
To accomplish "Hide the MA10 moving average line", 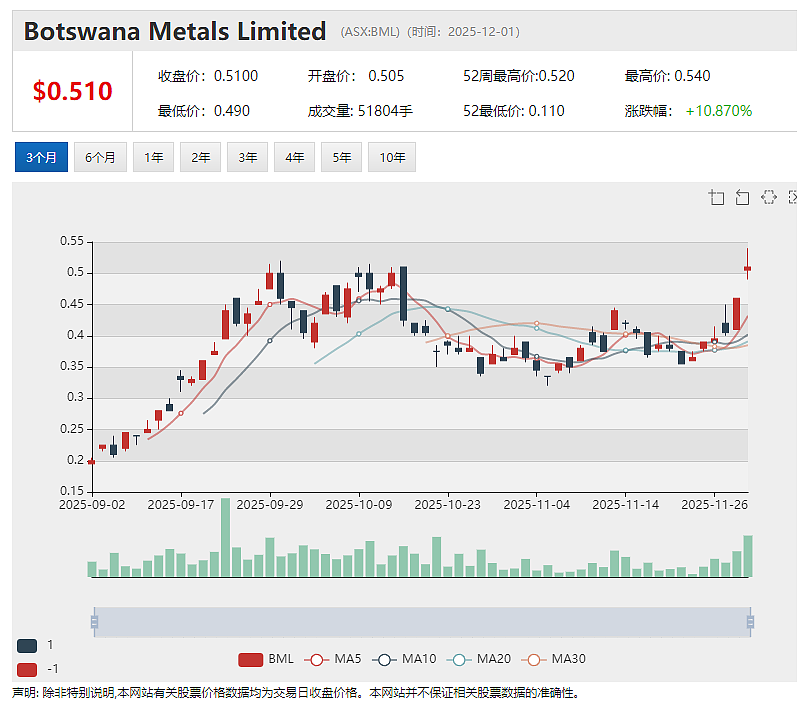I will 404,659.
